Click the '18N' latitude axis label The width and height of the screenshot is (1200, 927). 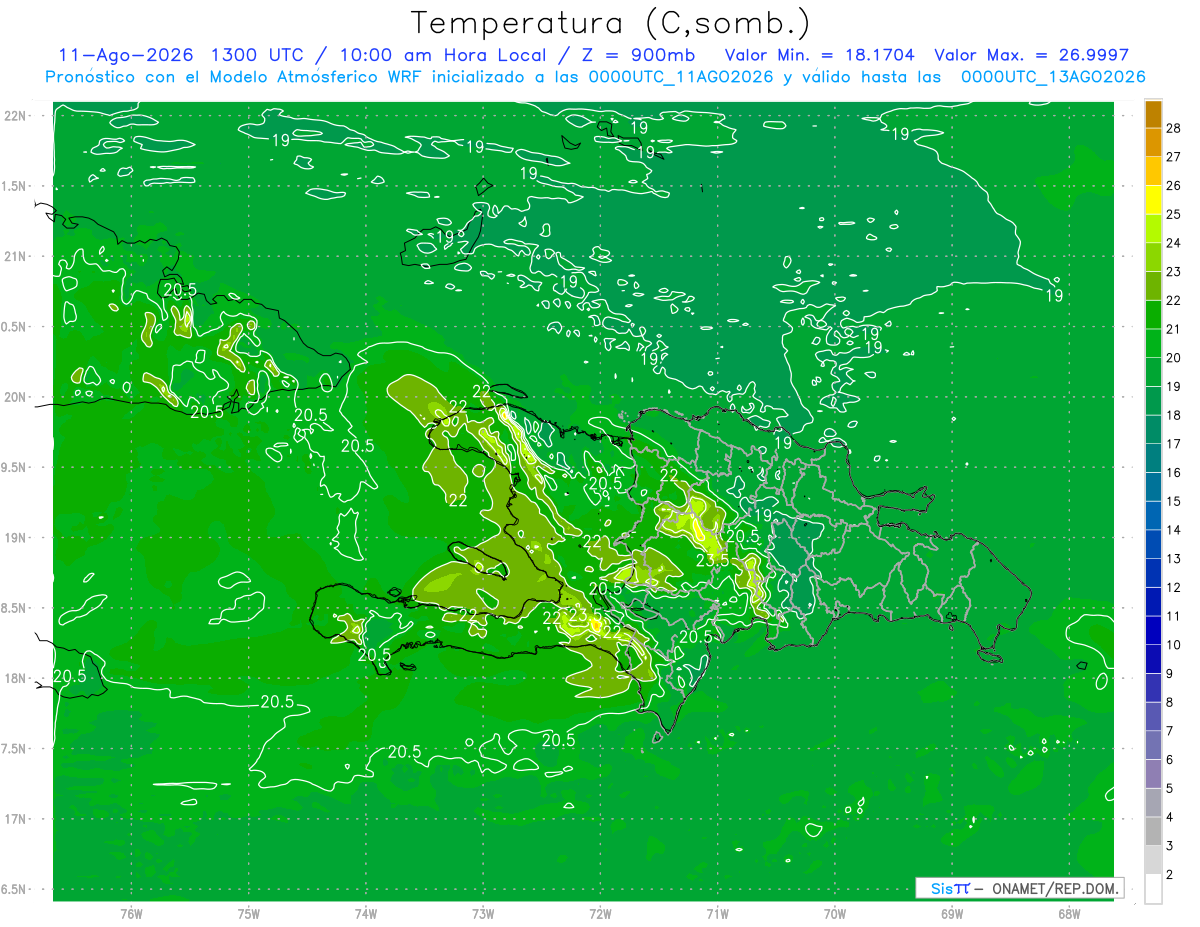point(15,678)
